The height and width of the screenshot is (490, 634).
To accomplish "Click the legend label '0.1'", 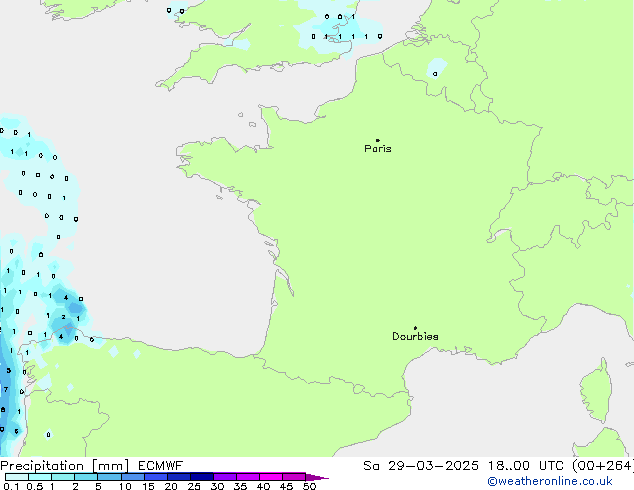I will 11,486.
